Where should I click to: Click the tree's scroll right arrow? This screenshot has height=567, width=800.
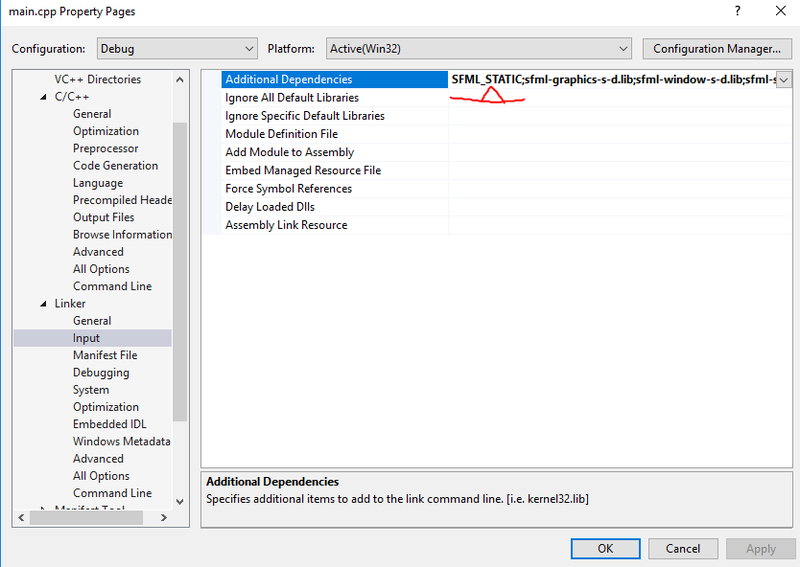(164, 517)
